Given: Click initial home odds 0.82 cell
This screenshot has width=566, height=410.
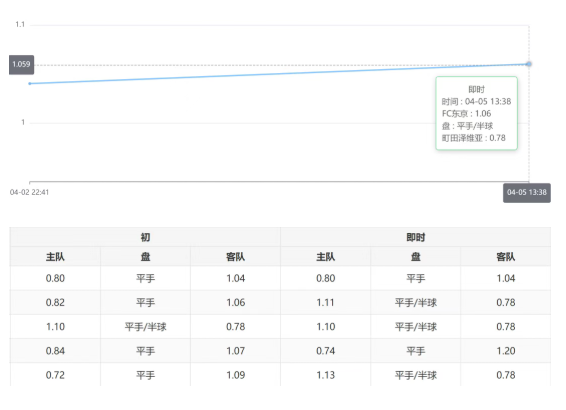Looking at the screenshot, I should [x=55, y=302].
